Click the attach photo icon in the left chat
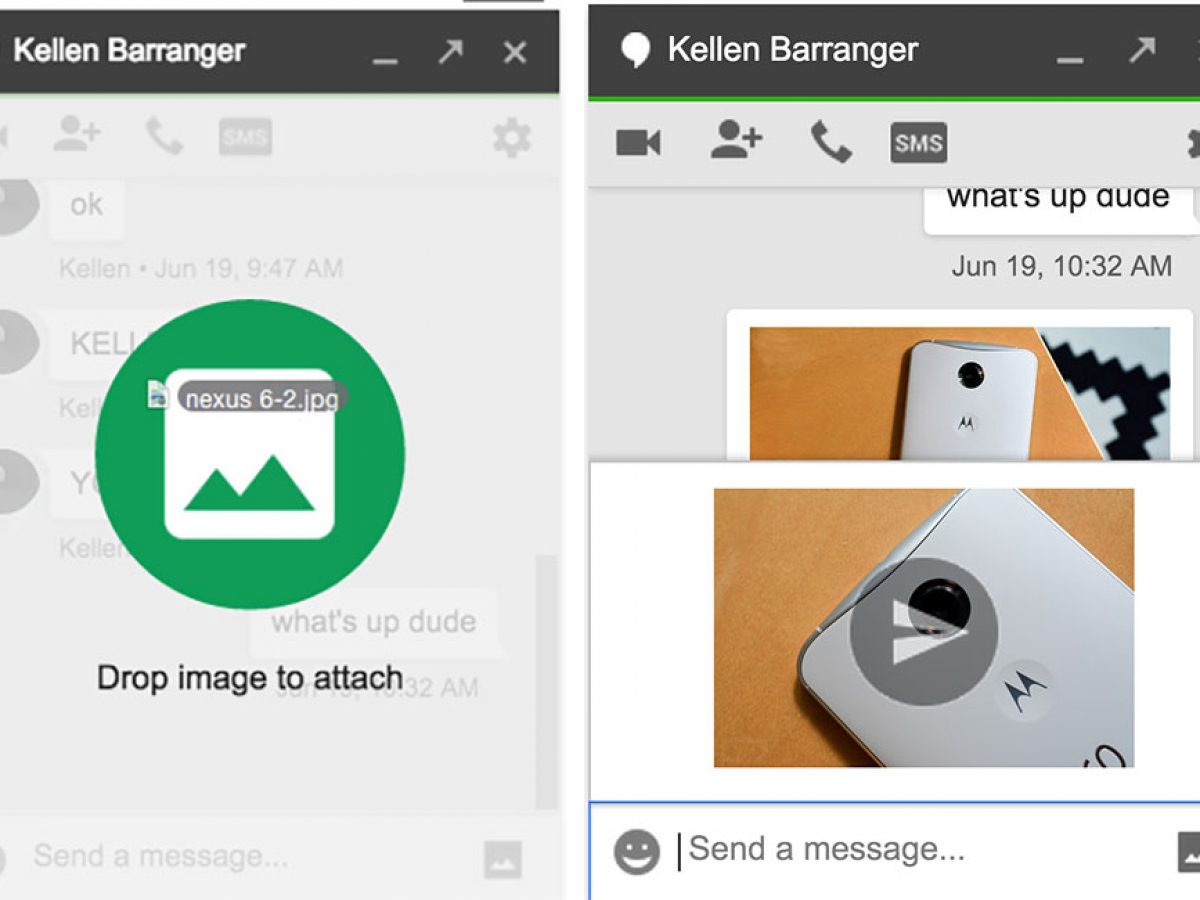Viewport: 1200px width, 900px height. [x=502, y=858]
